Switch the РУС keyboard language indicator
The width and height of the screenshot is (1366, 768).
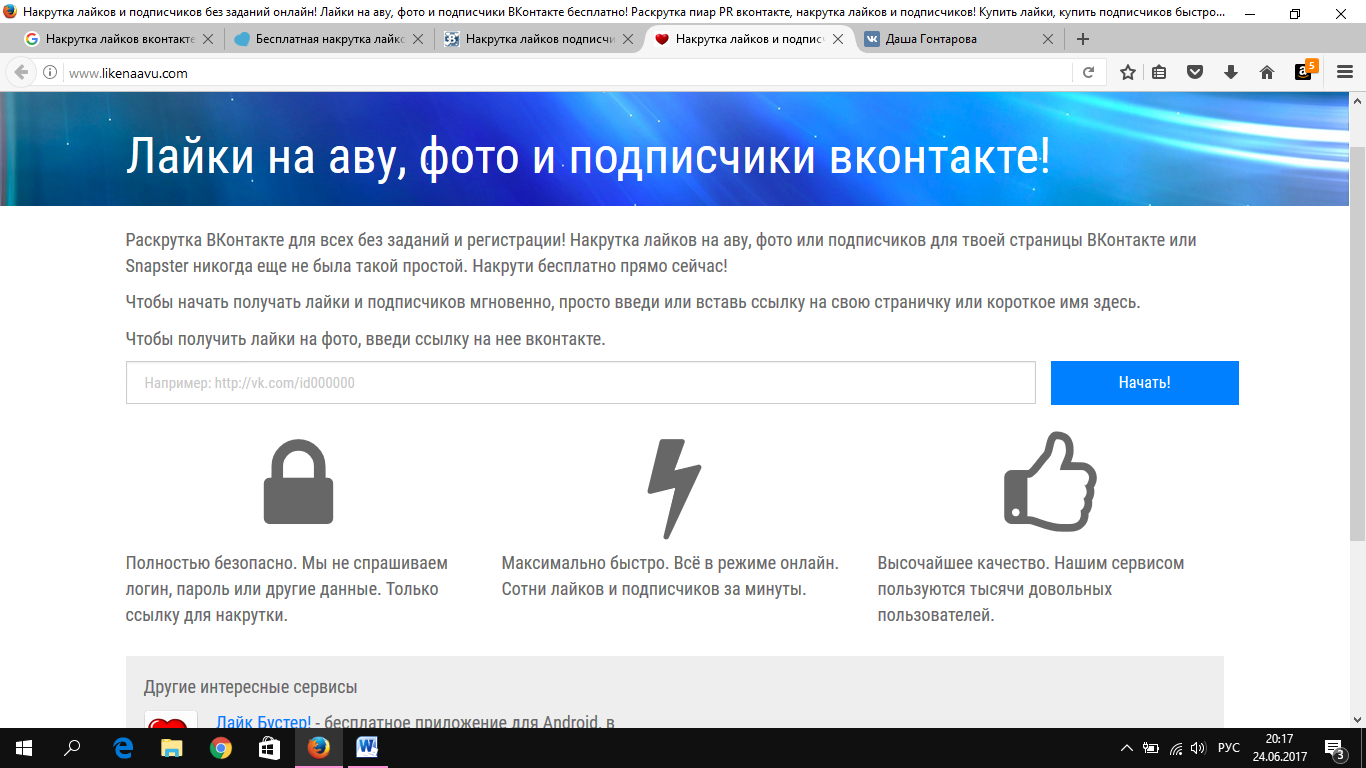1229,748
